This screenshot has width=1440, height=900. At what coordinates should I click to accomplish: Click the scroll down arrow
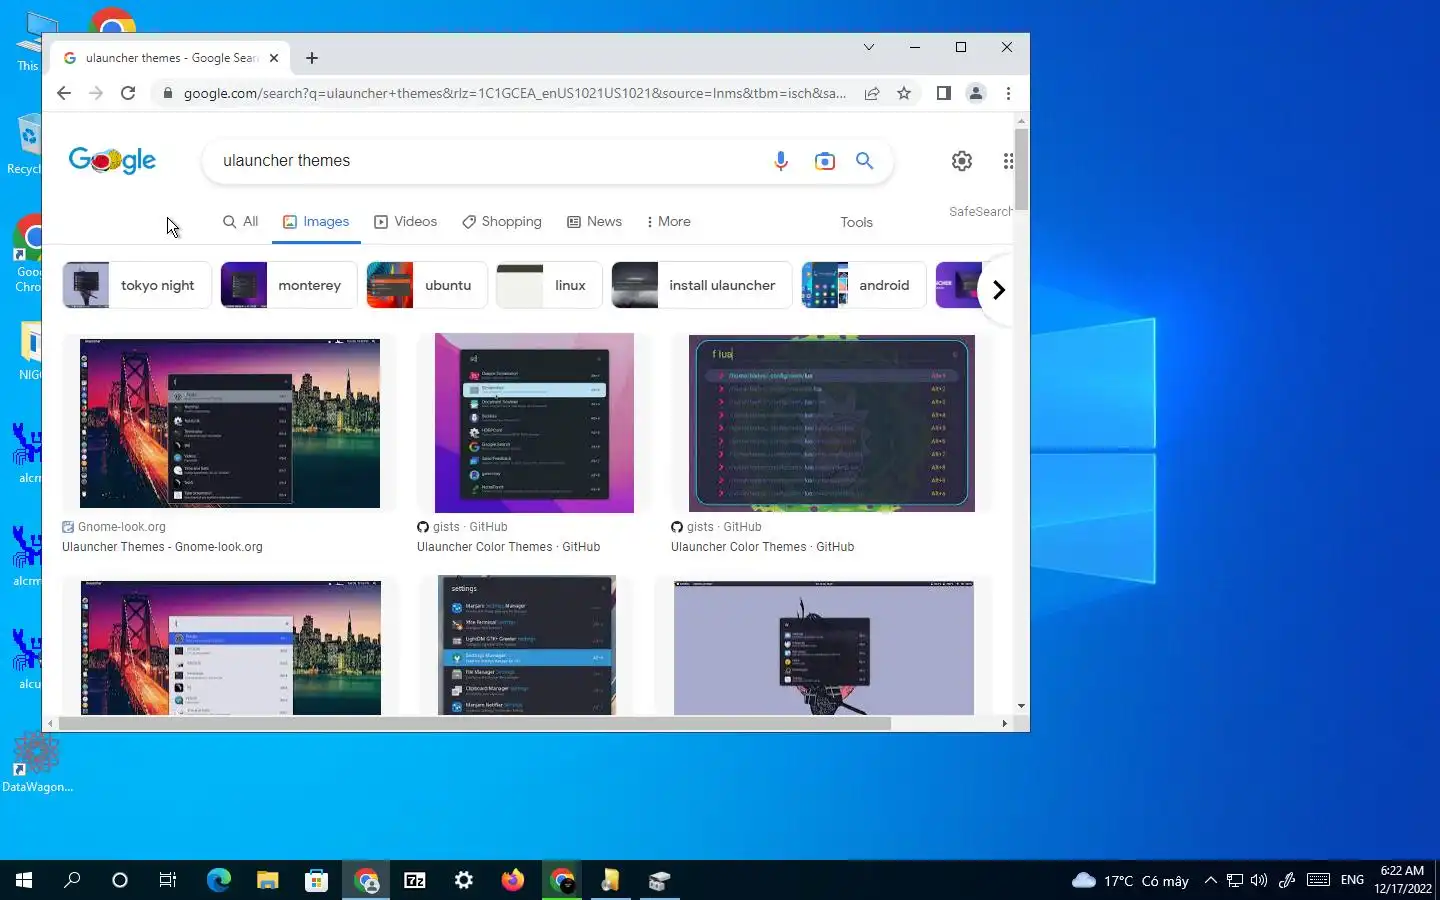pos(1021,706)
